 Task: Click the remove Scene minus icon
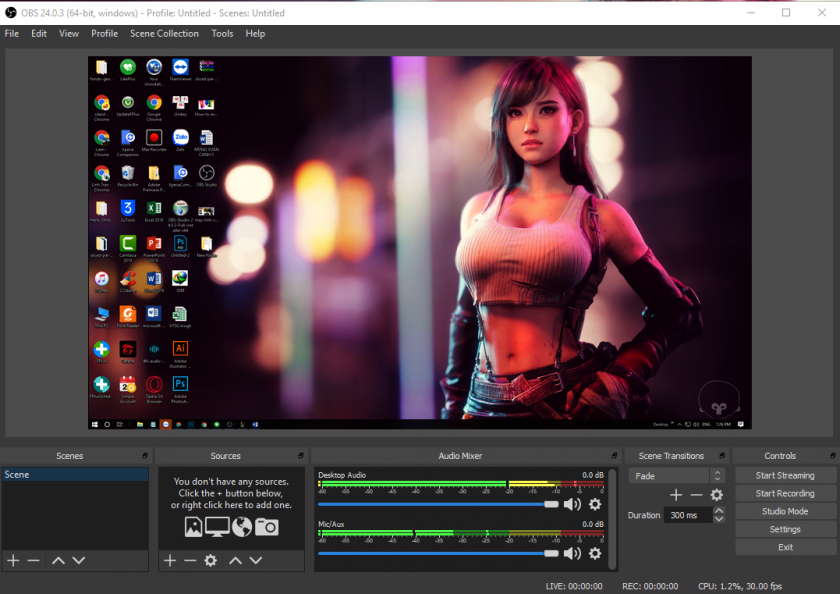point(34,561)
